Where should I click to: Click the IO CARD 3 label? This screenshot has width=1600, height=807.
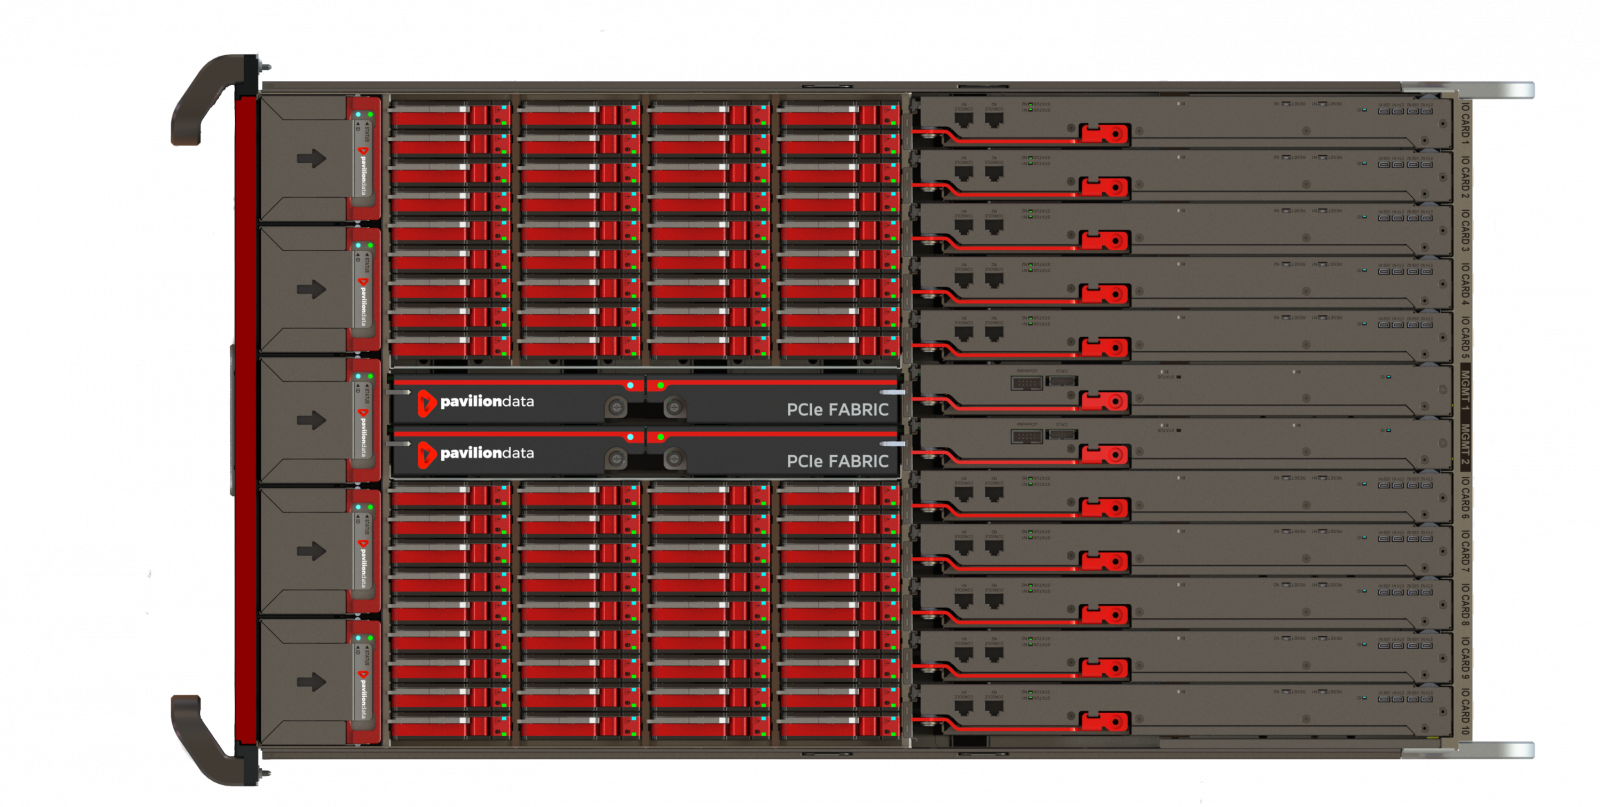click(1465, 230)
